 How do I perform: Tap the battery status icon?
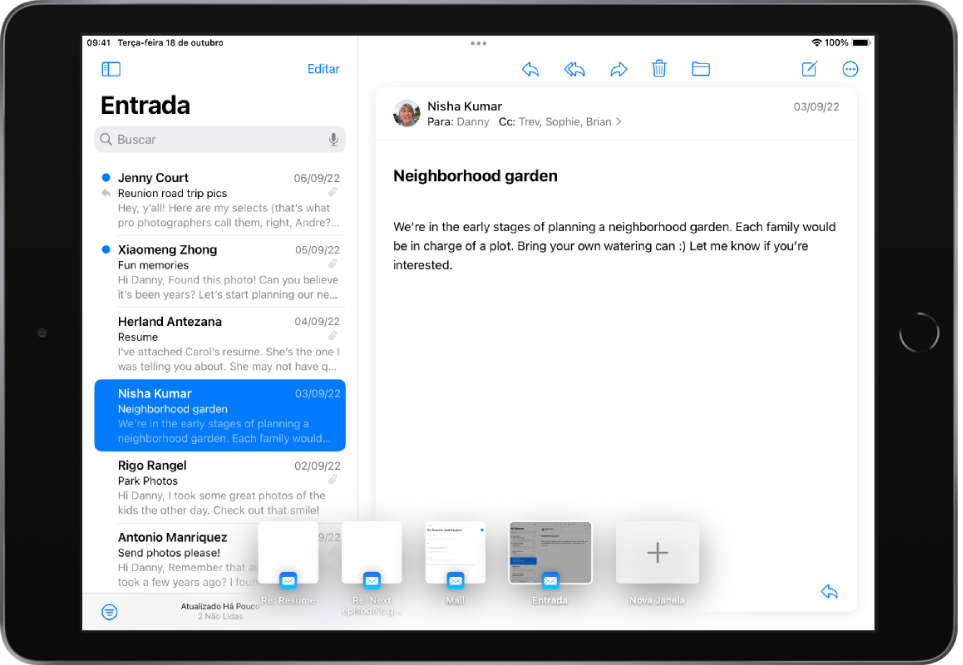[861, 42]
